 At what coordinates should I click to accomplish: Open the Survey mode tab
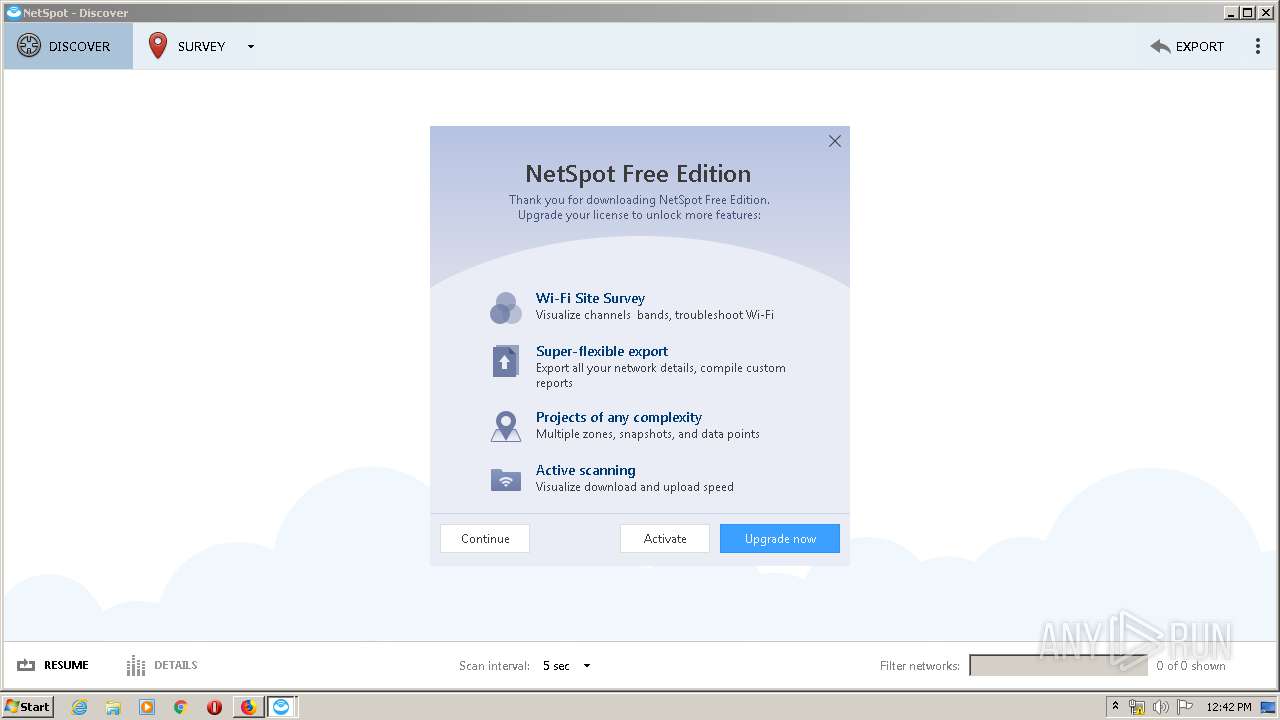point(187,46)
